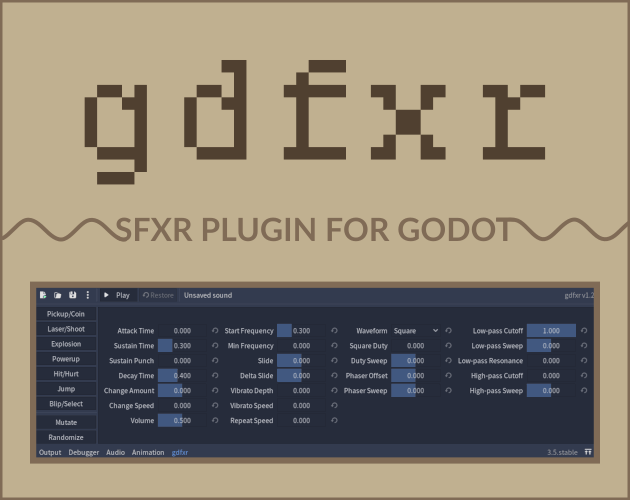Viewport: 630px width, 500px height.
Task: Reset the Change Amount value
Action: click(x=215, y=390)
